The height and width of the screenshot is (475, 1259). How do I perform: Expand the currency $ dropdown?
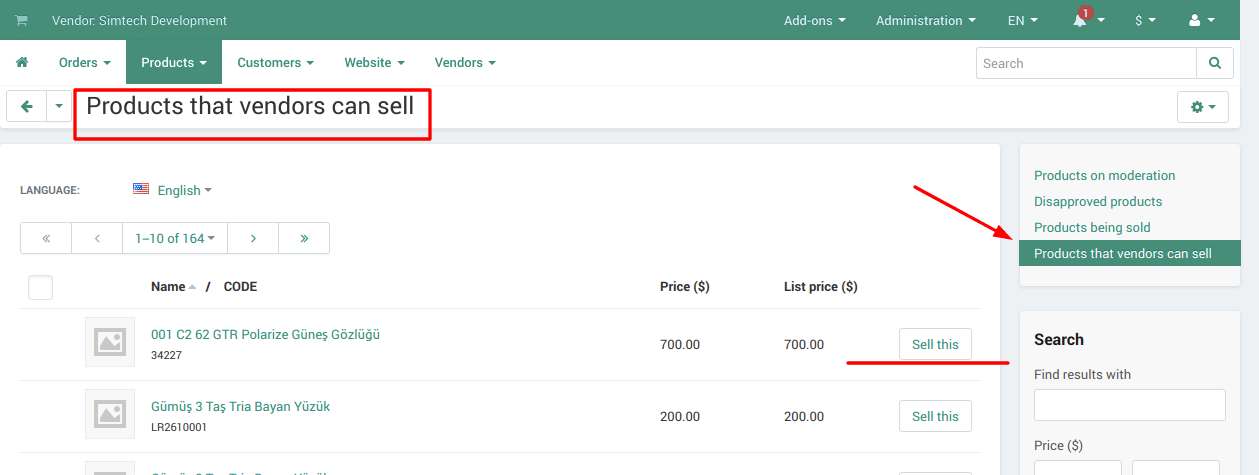1145,21
